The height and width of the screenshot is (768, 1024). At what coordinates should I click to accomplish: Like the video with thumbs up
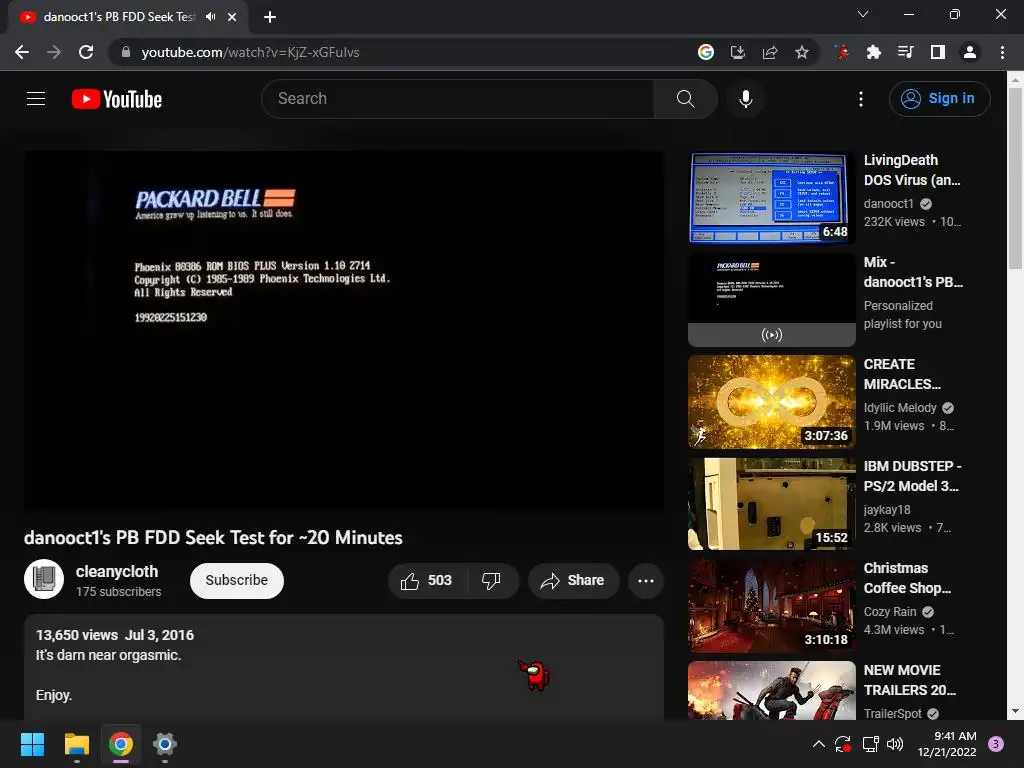tap(427, 581)
